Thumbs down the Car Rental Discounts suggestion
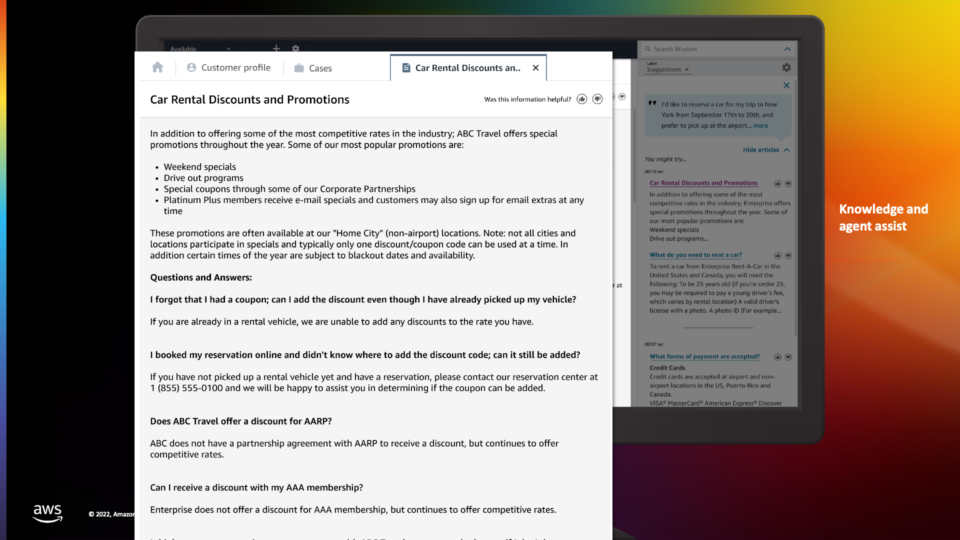This screenshot has height=540, width=960. click(789, 184)
